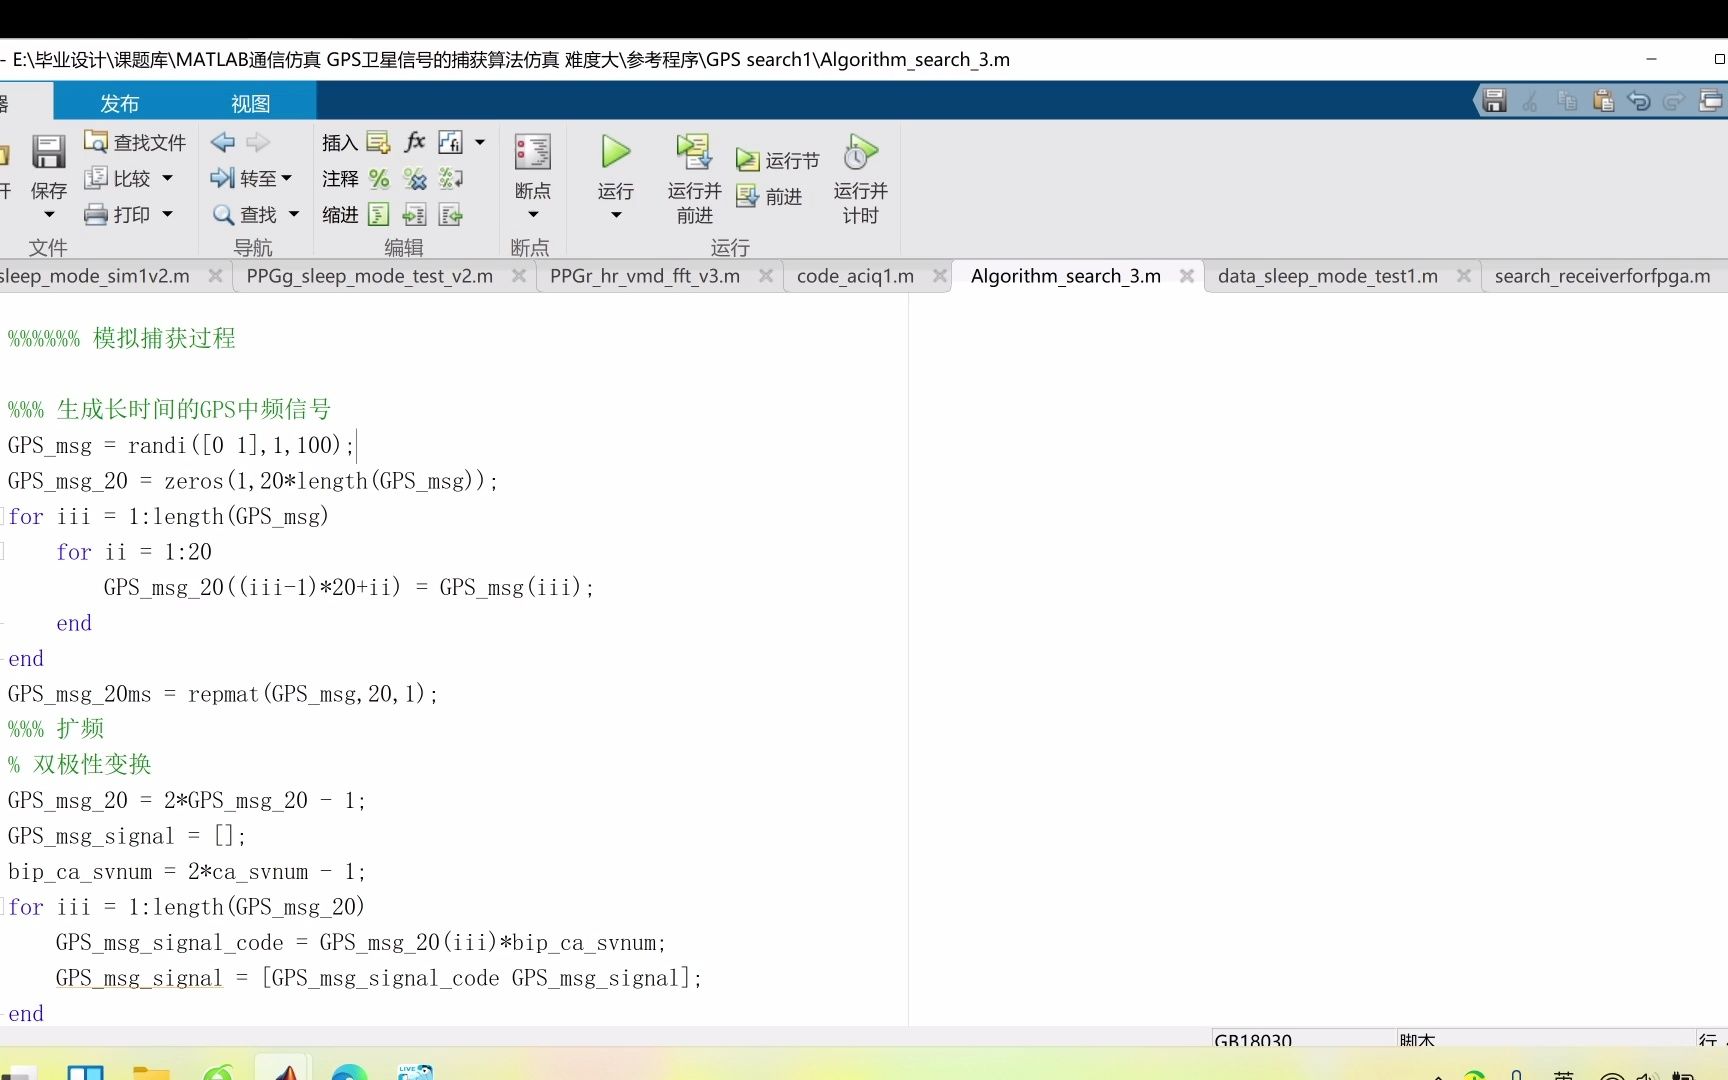Switch to the View (视图) ribbon tab
Viewport: 1728px width, 1080px height.
pyautogui.click(x=250, y=103)
